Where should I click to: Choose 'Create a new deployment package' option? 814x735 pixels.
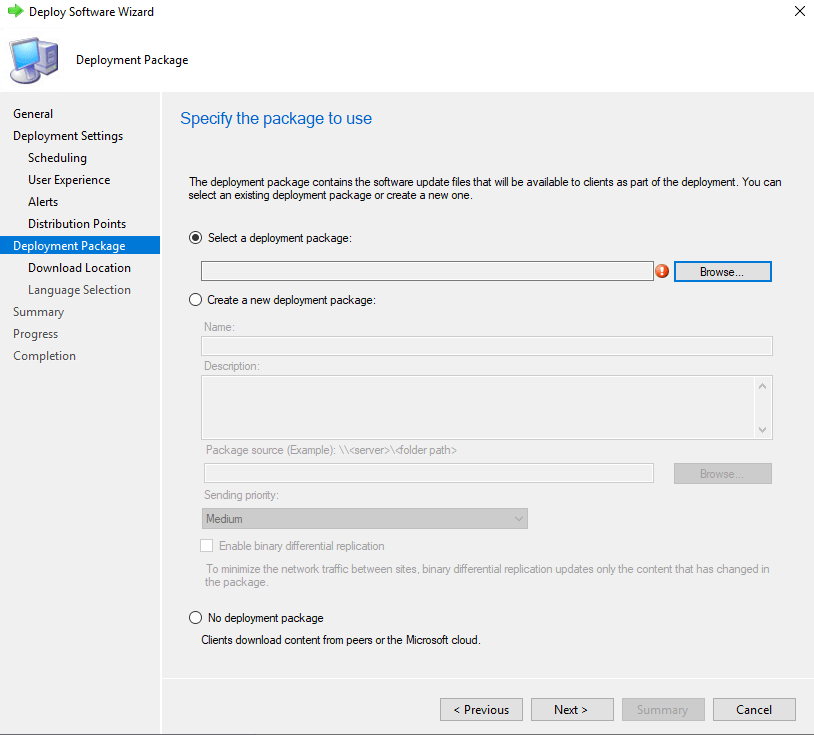click(195, 300)
